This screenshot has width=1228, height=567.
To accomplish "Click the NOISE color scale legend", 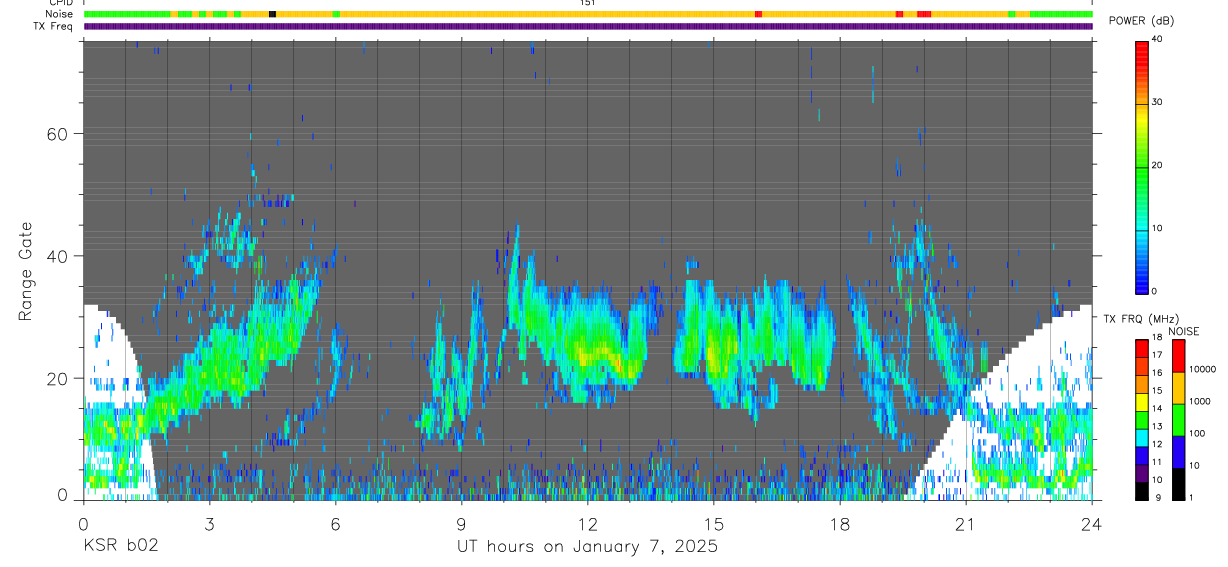I will tap(1177, 419).
